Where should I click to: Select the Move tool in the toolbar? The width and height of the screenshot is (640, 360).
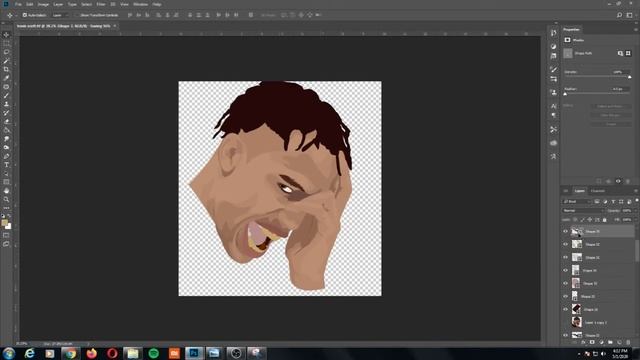pos(6,35)
